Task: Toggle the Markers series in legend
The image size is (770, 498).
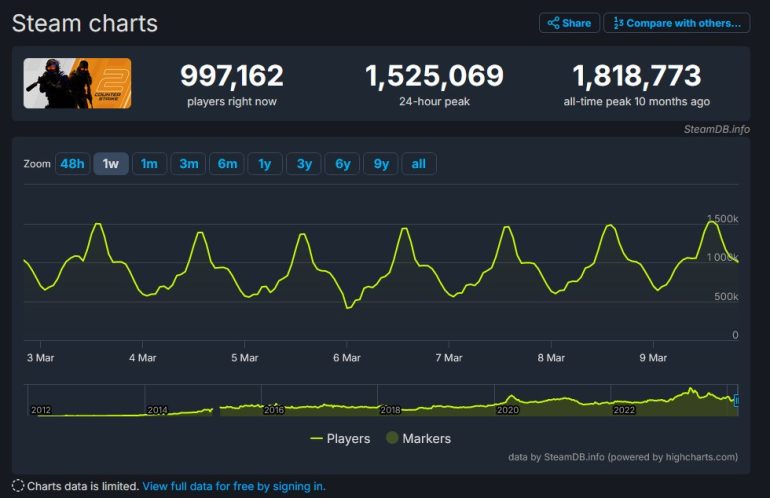Action: [418, 438]
